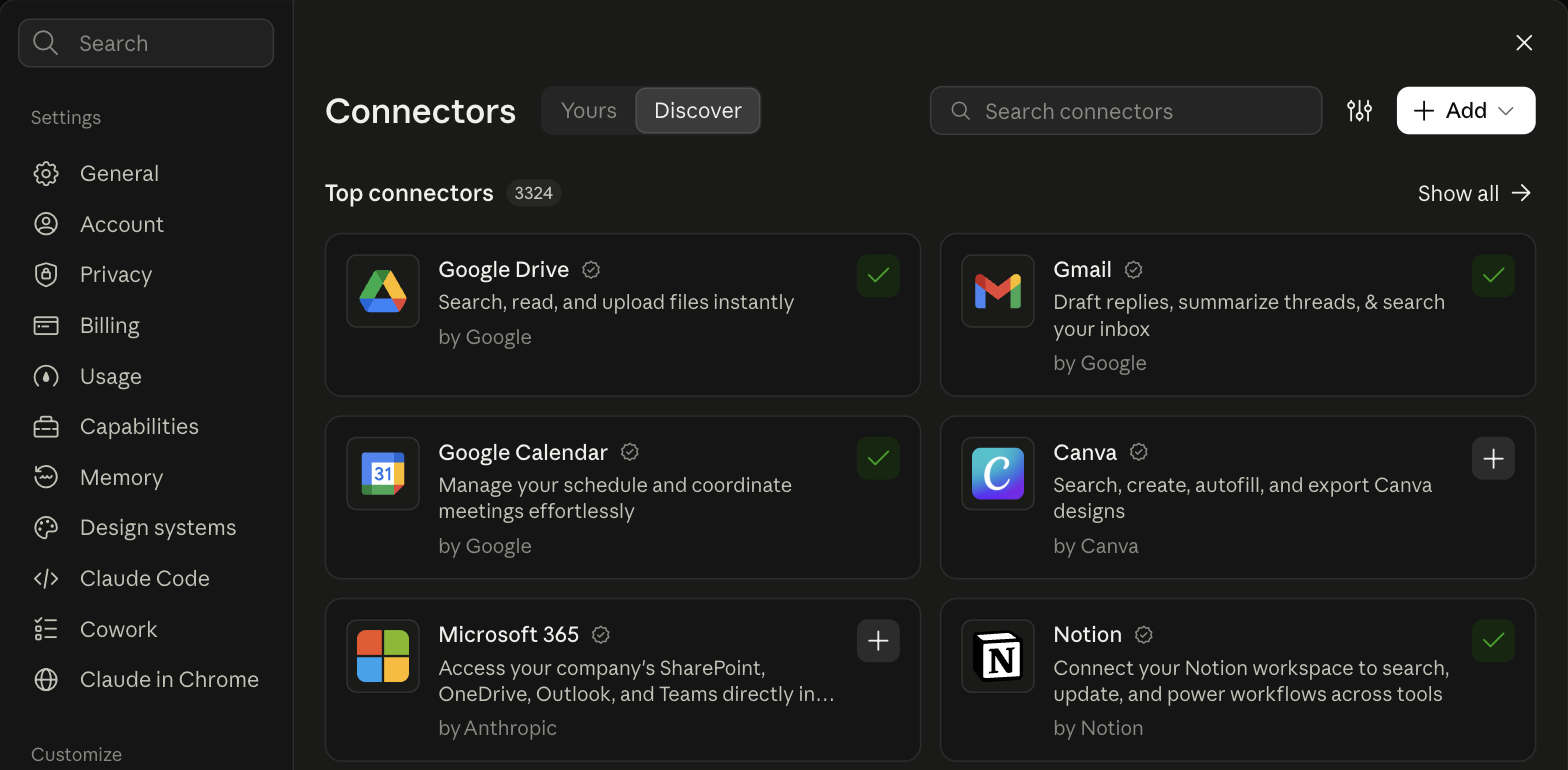Click the Google Calendar logo icon
Image resolution: width=1568 pixels, height=770 pixels.
[x=383, y=474]
